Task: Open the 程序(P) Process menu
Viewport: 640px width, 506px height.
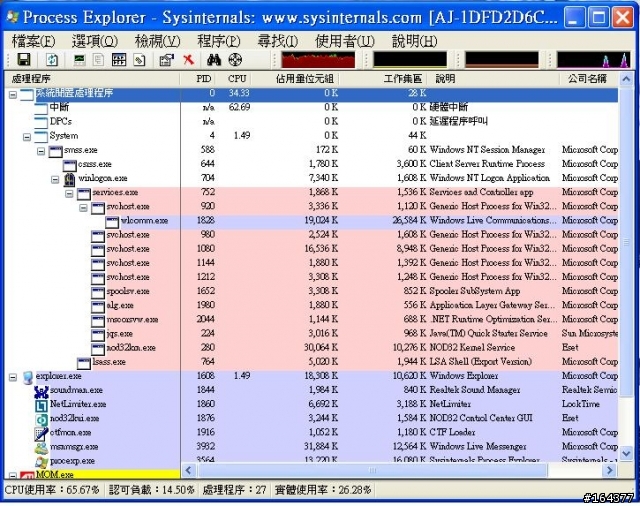Action: point(219,41)
